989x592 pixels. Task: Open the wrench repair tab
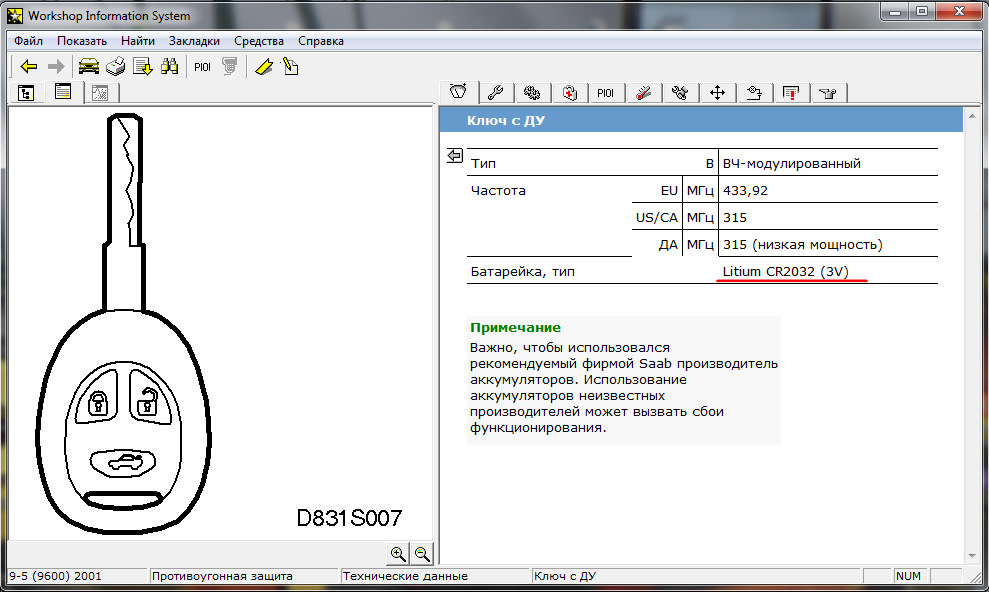(x=495, y=93)
